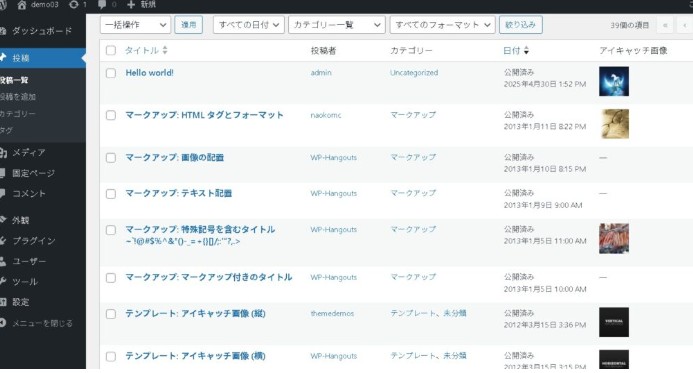Click Hello world! featured image thumbnail
The width and height of the screenshot is (693, 373).
pyautogui.click(x=614, y=81)
